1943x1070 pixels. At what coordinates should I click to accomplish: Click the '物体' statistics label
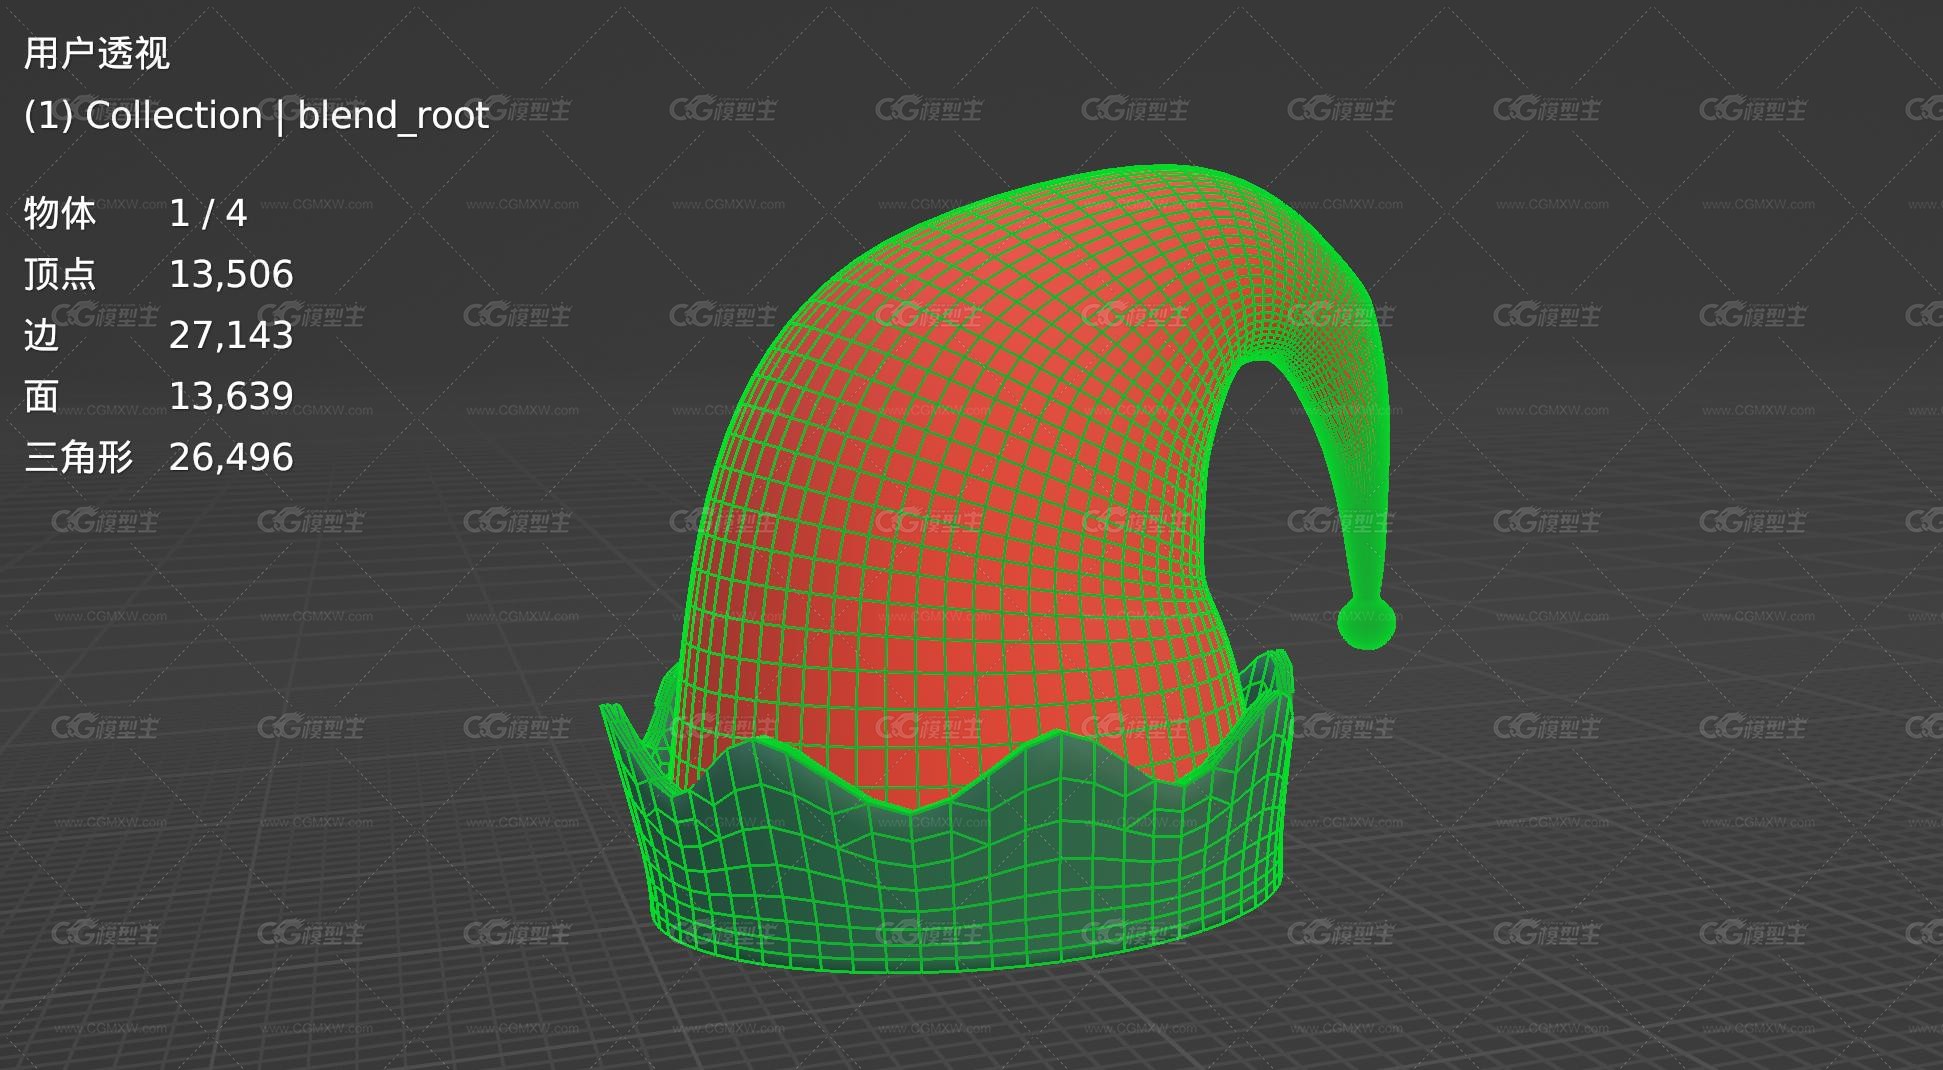[60, 213]
